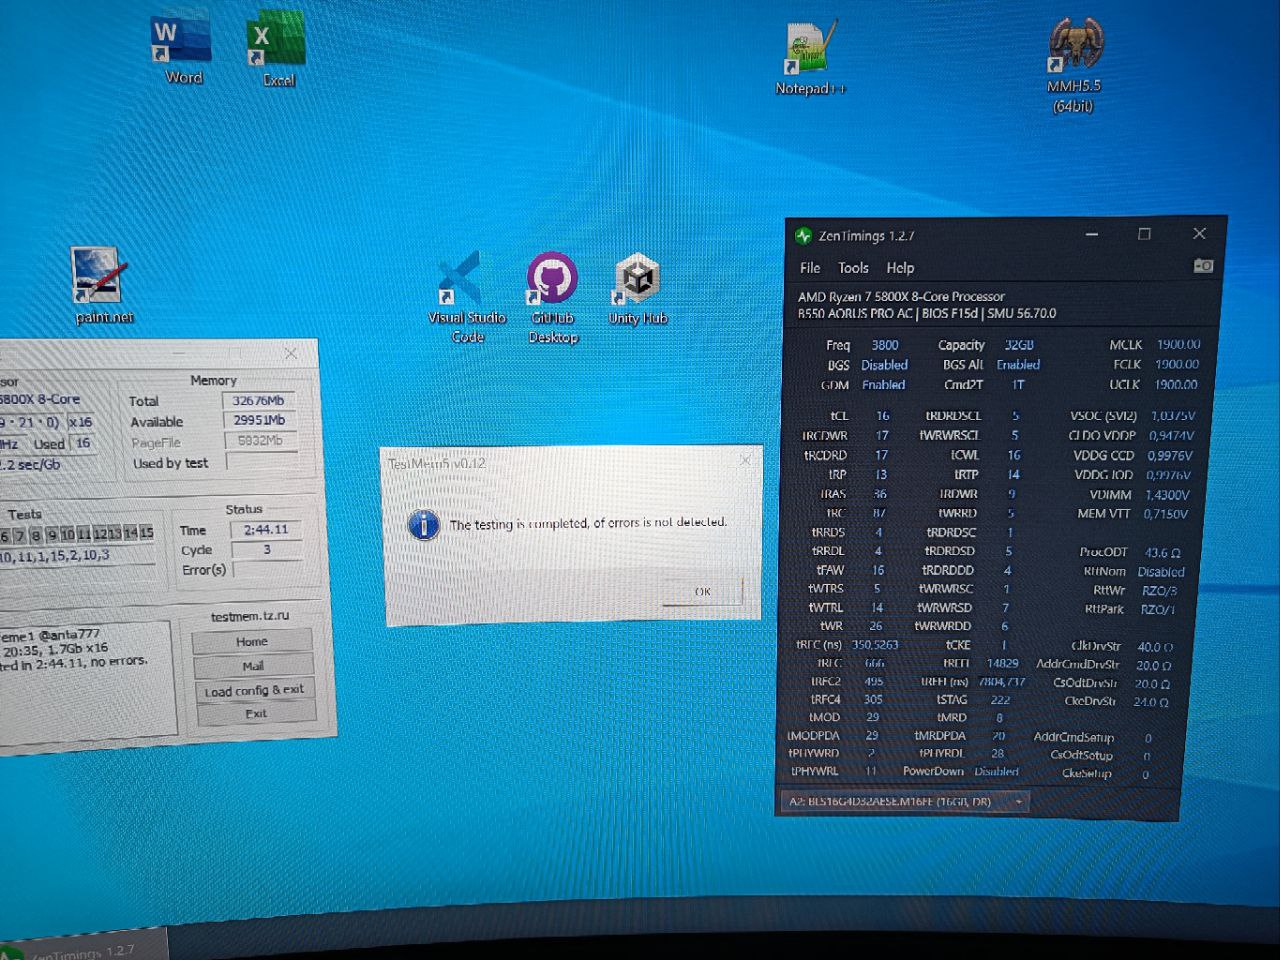This screenshot has height=960, width=1280.
Task: Launch Notepad++ from the desktop
Action: tap(810, 58)
